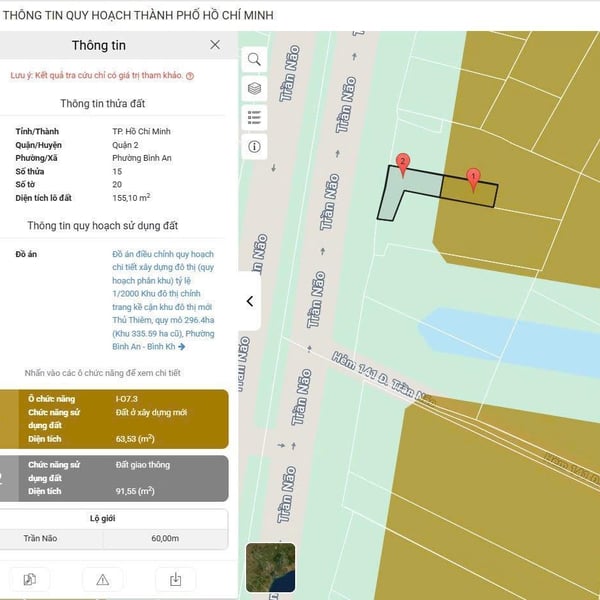Click the info icon on map toolbar
The image size is (600, 600).
click(x=254, y=146)
